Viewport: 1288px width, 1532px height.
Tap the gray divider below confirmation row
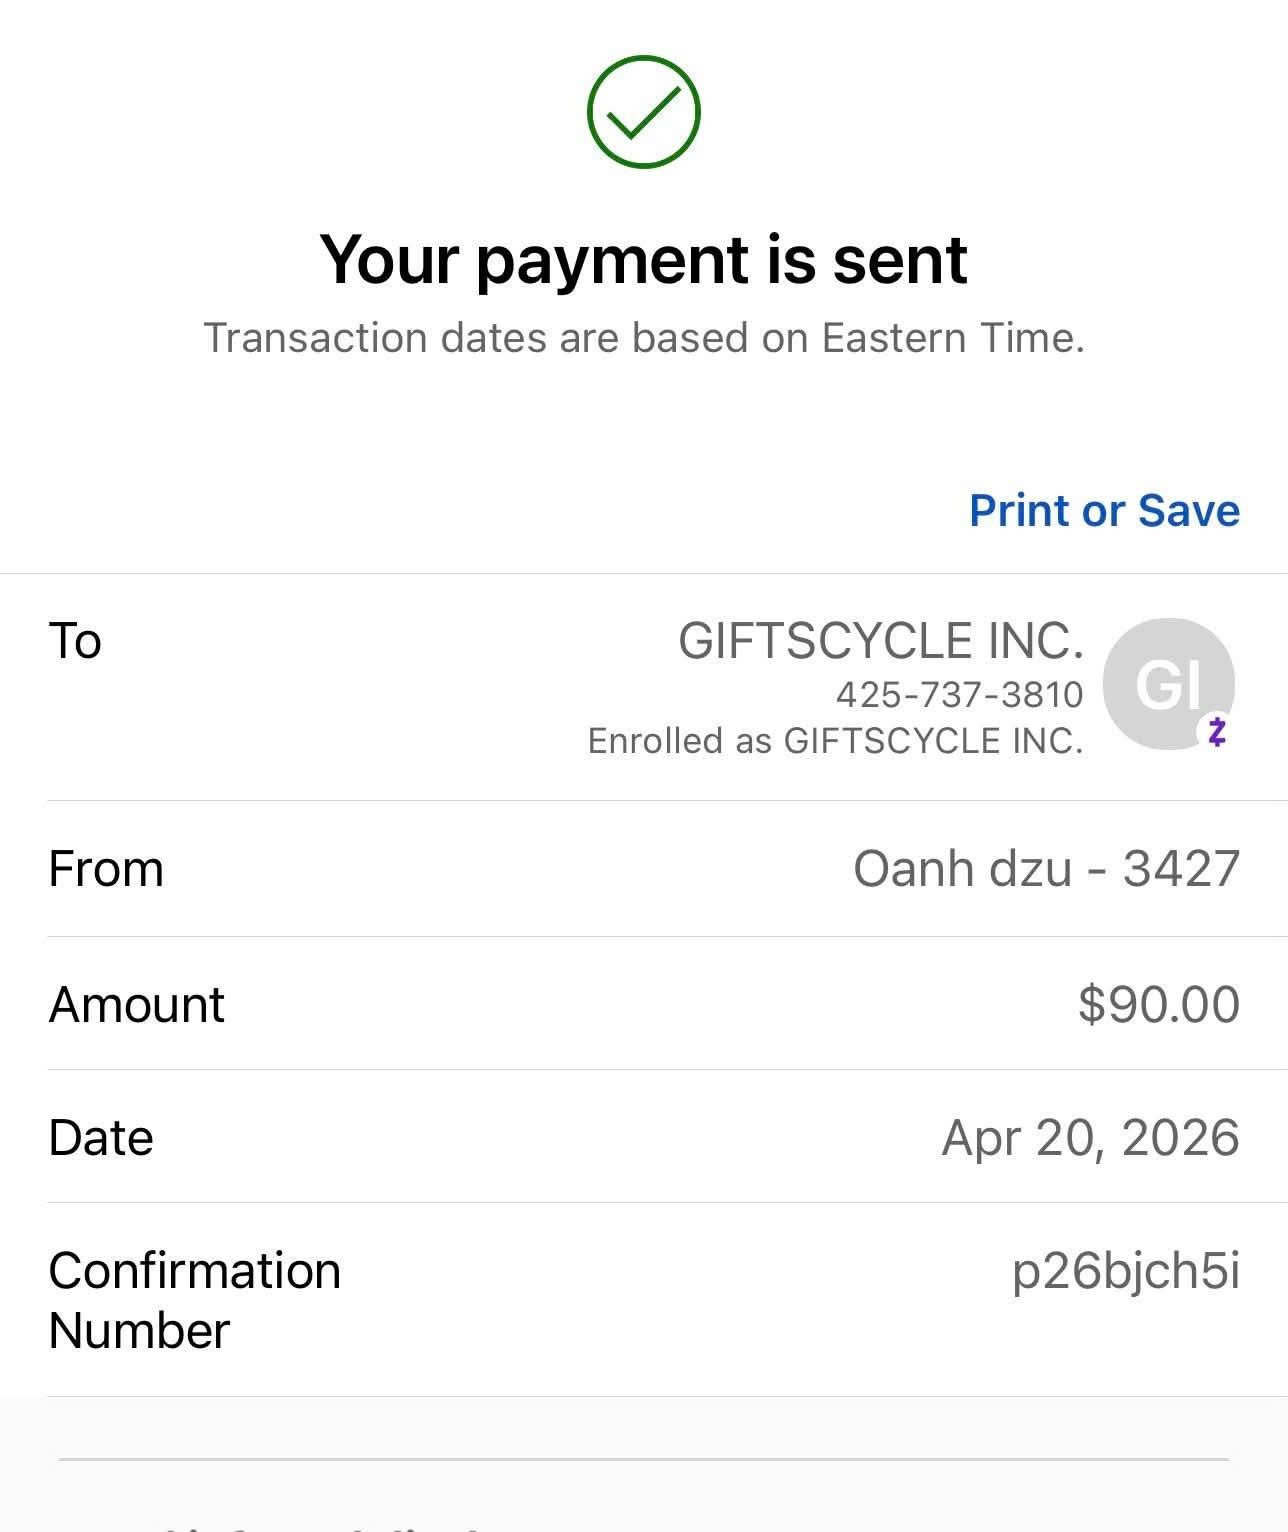pyautogui.click(x=643, y=1460)
